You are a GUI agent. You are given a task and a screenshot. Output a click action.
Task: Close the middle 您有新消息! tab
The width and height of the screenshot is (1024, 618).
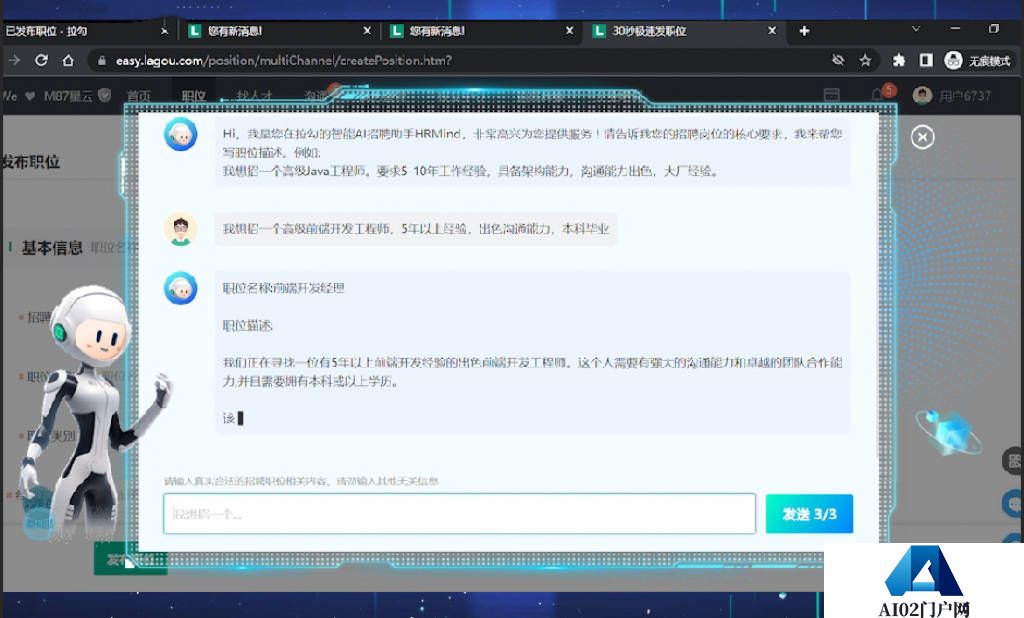tap(569, 31)
